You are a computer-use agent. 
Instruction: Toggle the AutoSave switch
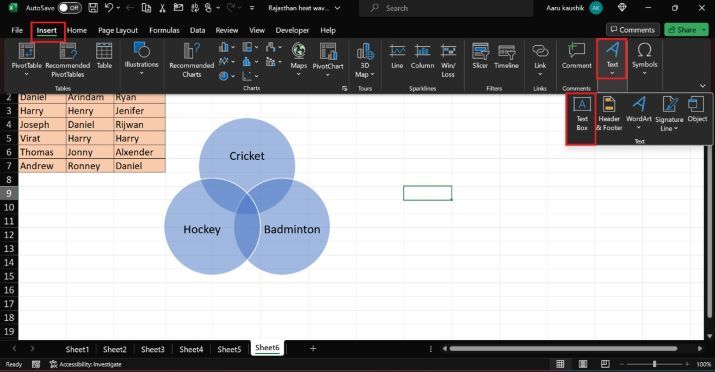(69, 8)
